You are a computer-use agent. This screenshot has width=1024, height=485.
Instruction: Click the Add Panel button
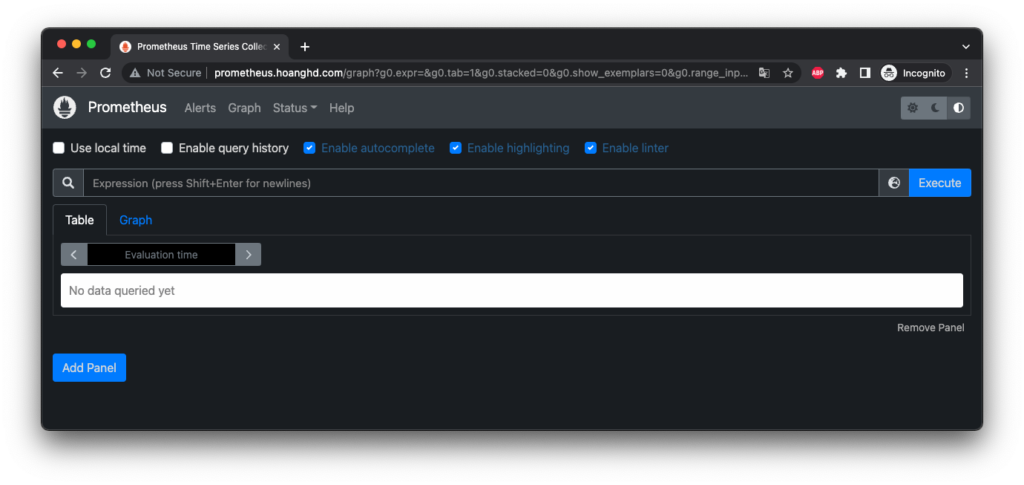point(89,368)
